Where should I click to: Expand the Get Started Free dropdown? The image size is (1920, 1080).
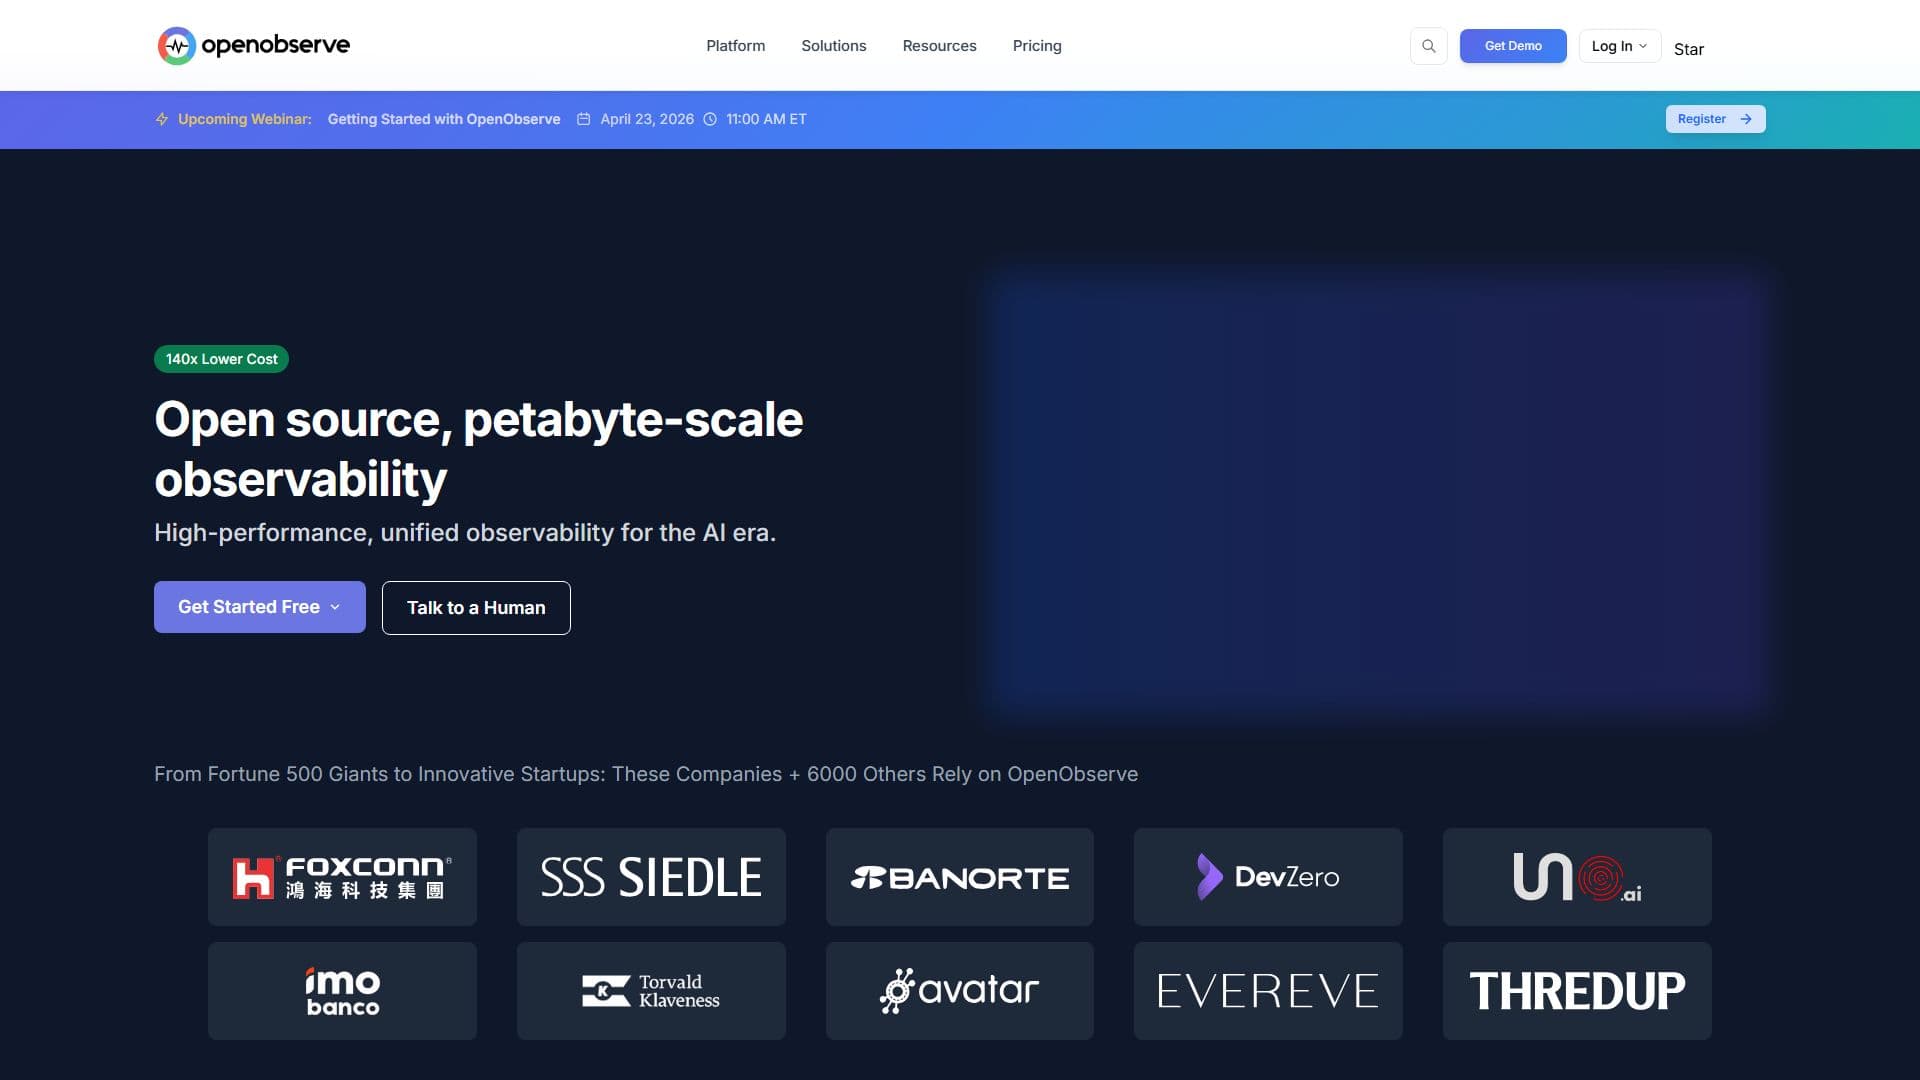pyautogui.click(x=260, y=607)
